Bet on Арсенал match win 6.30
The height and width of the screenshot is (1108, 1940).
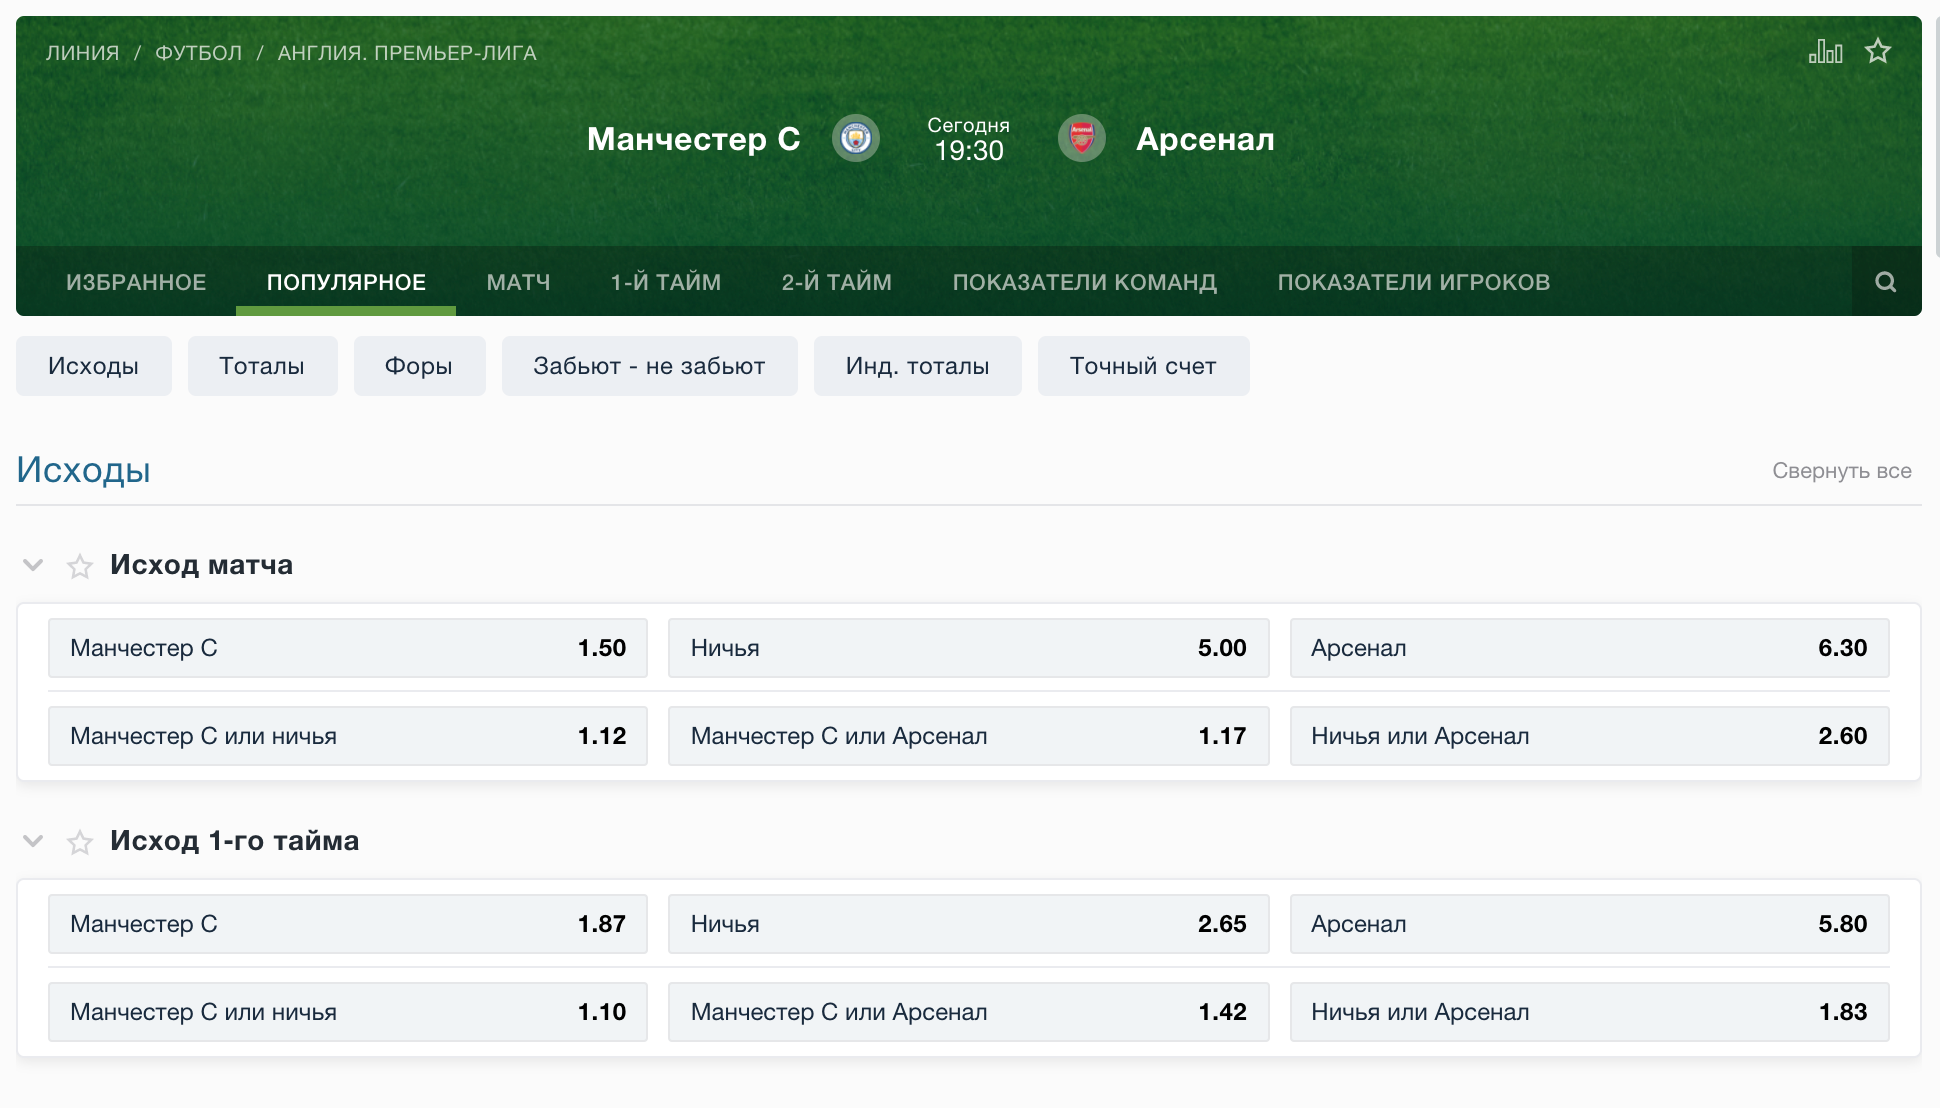coord(1589,648)
